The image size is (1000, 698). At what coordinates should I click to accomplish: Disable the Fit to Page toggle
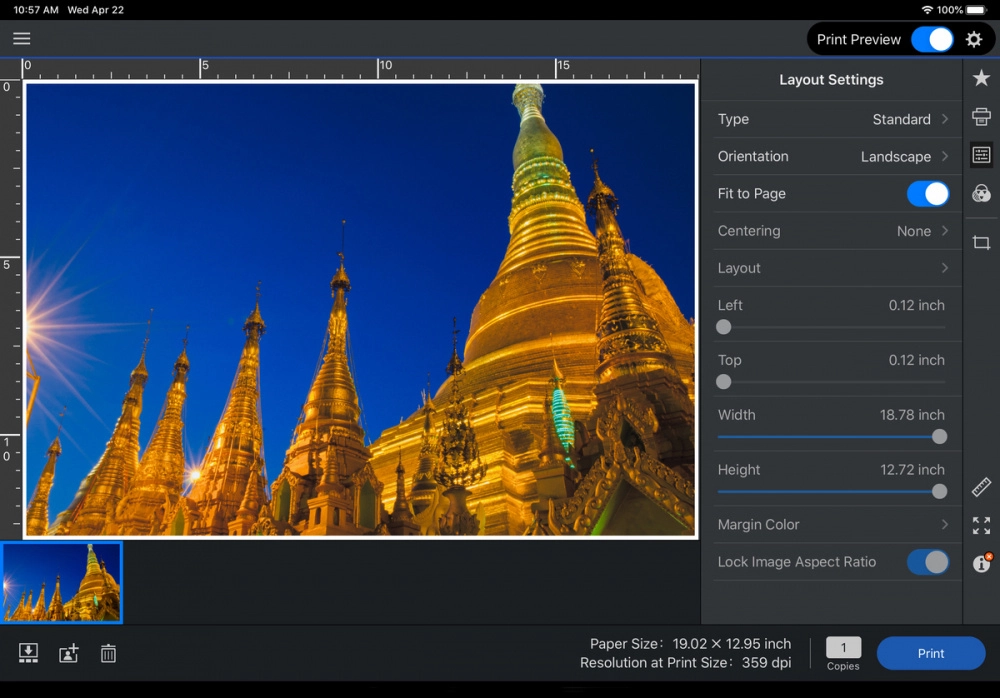(x=927, y=194)
